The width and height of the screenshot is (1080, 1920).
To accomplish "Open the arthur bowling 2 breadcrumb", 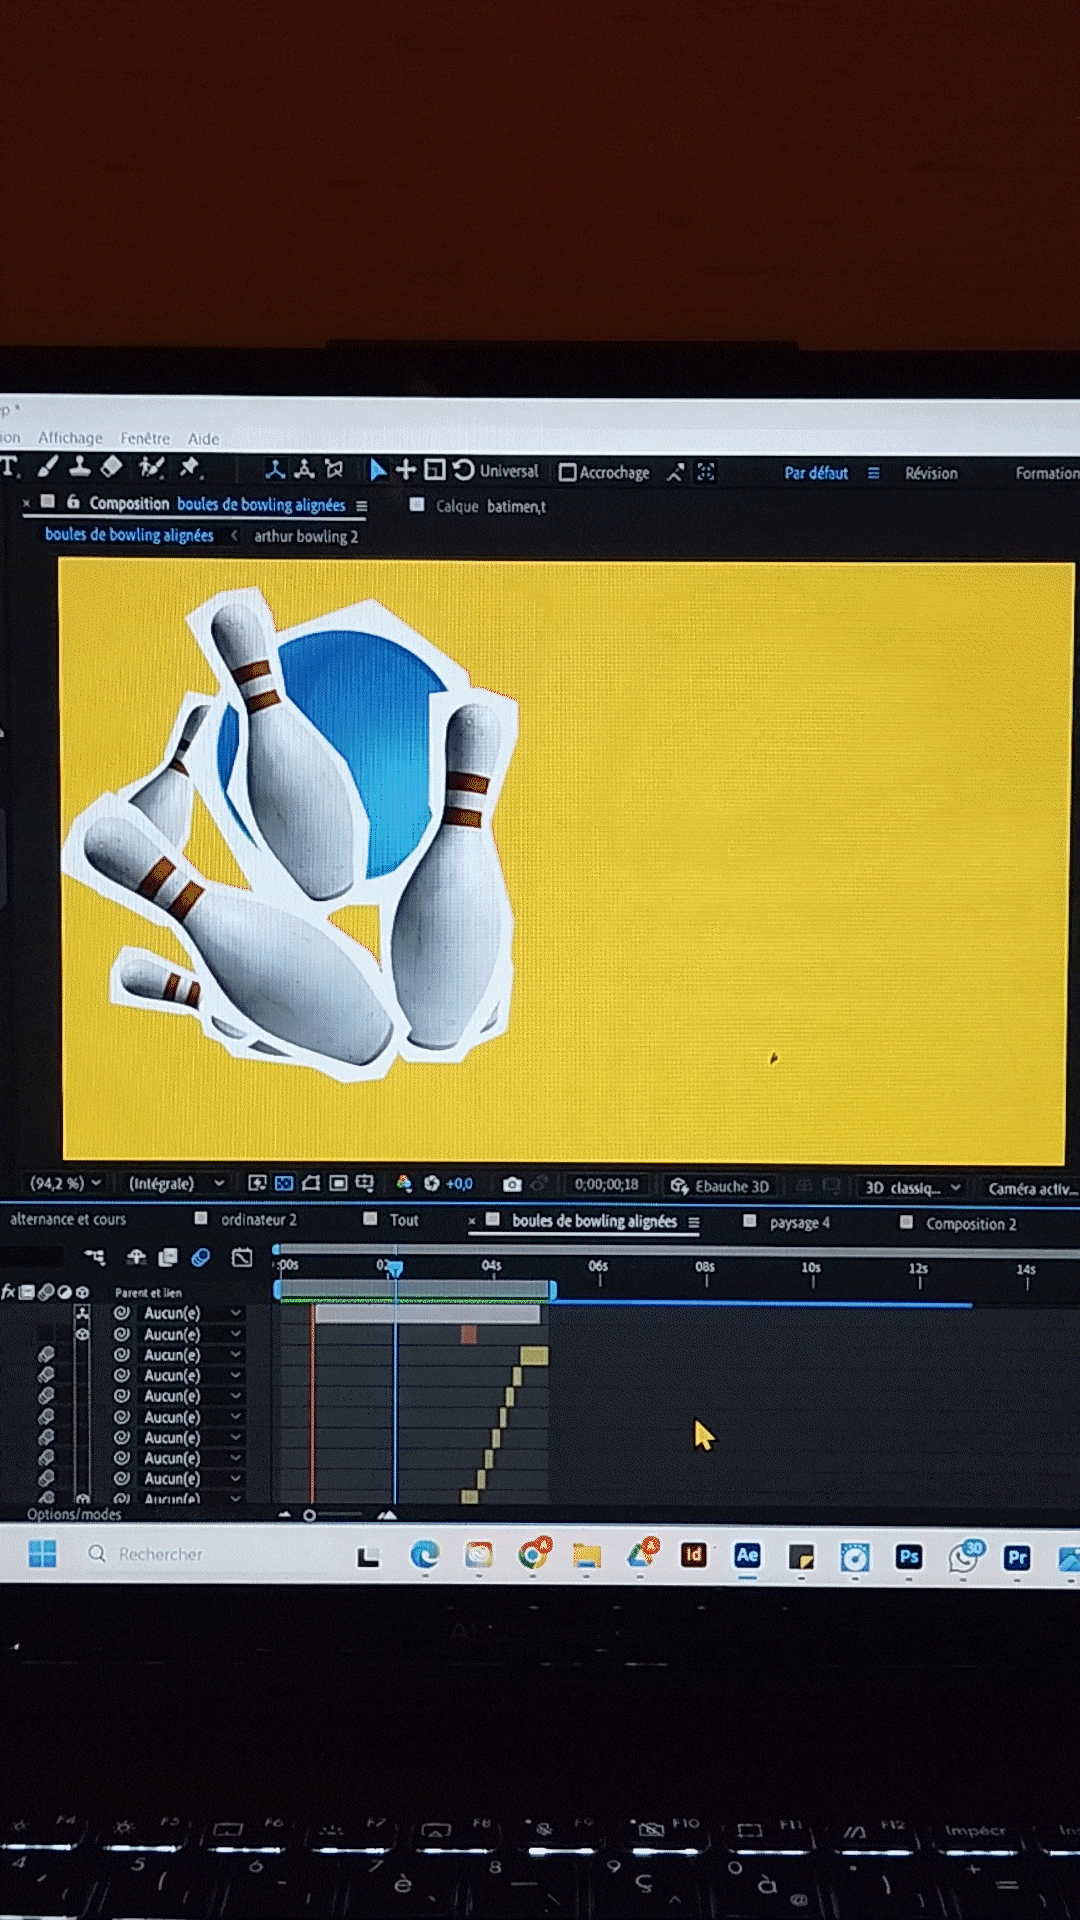I will [306, 536].
